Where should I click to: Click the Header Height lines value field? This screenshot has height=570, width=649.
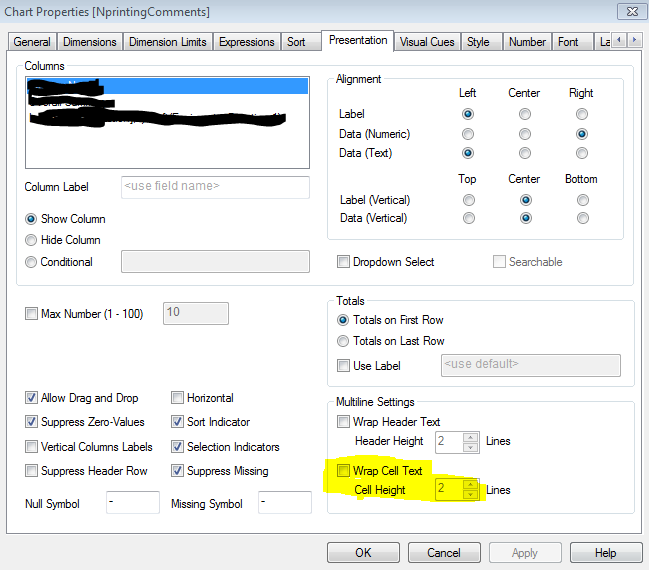(449, 442)
